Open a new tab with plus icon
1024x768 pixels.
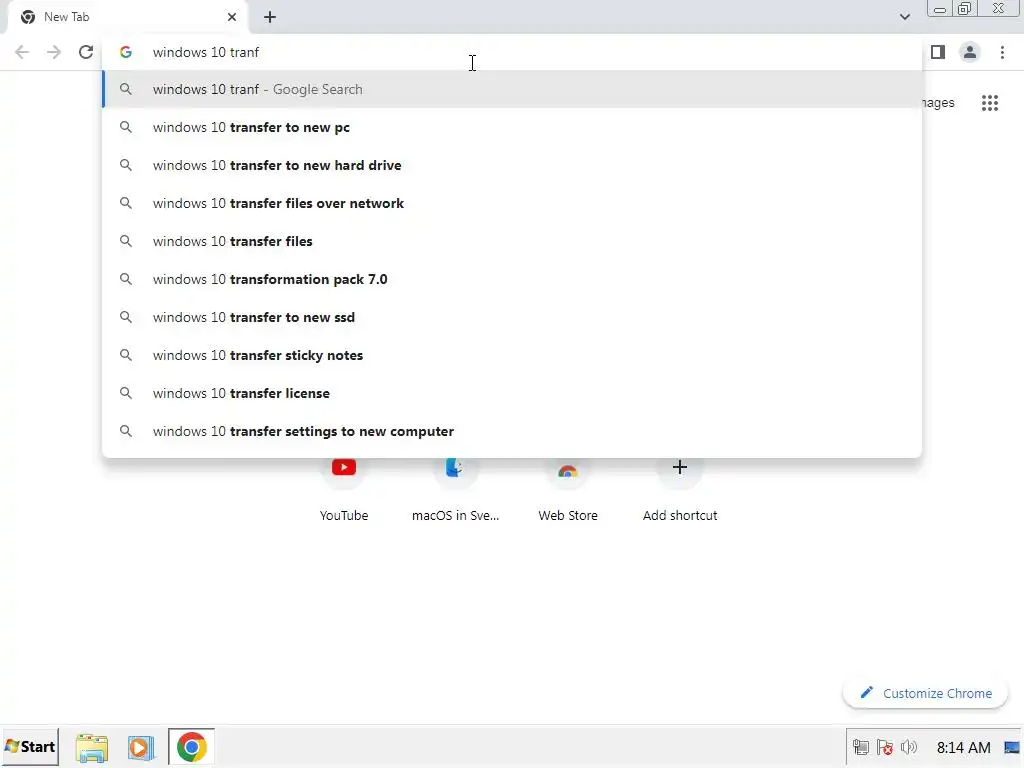(270, 17)
